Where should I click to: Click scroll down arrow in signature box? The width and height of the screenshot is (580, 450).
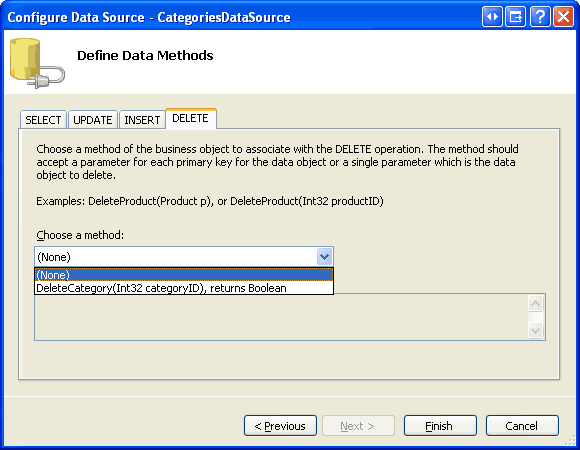[x=535, y=329]
